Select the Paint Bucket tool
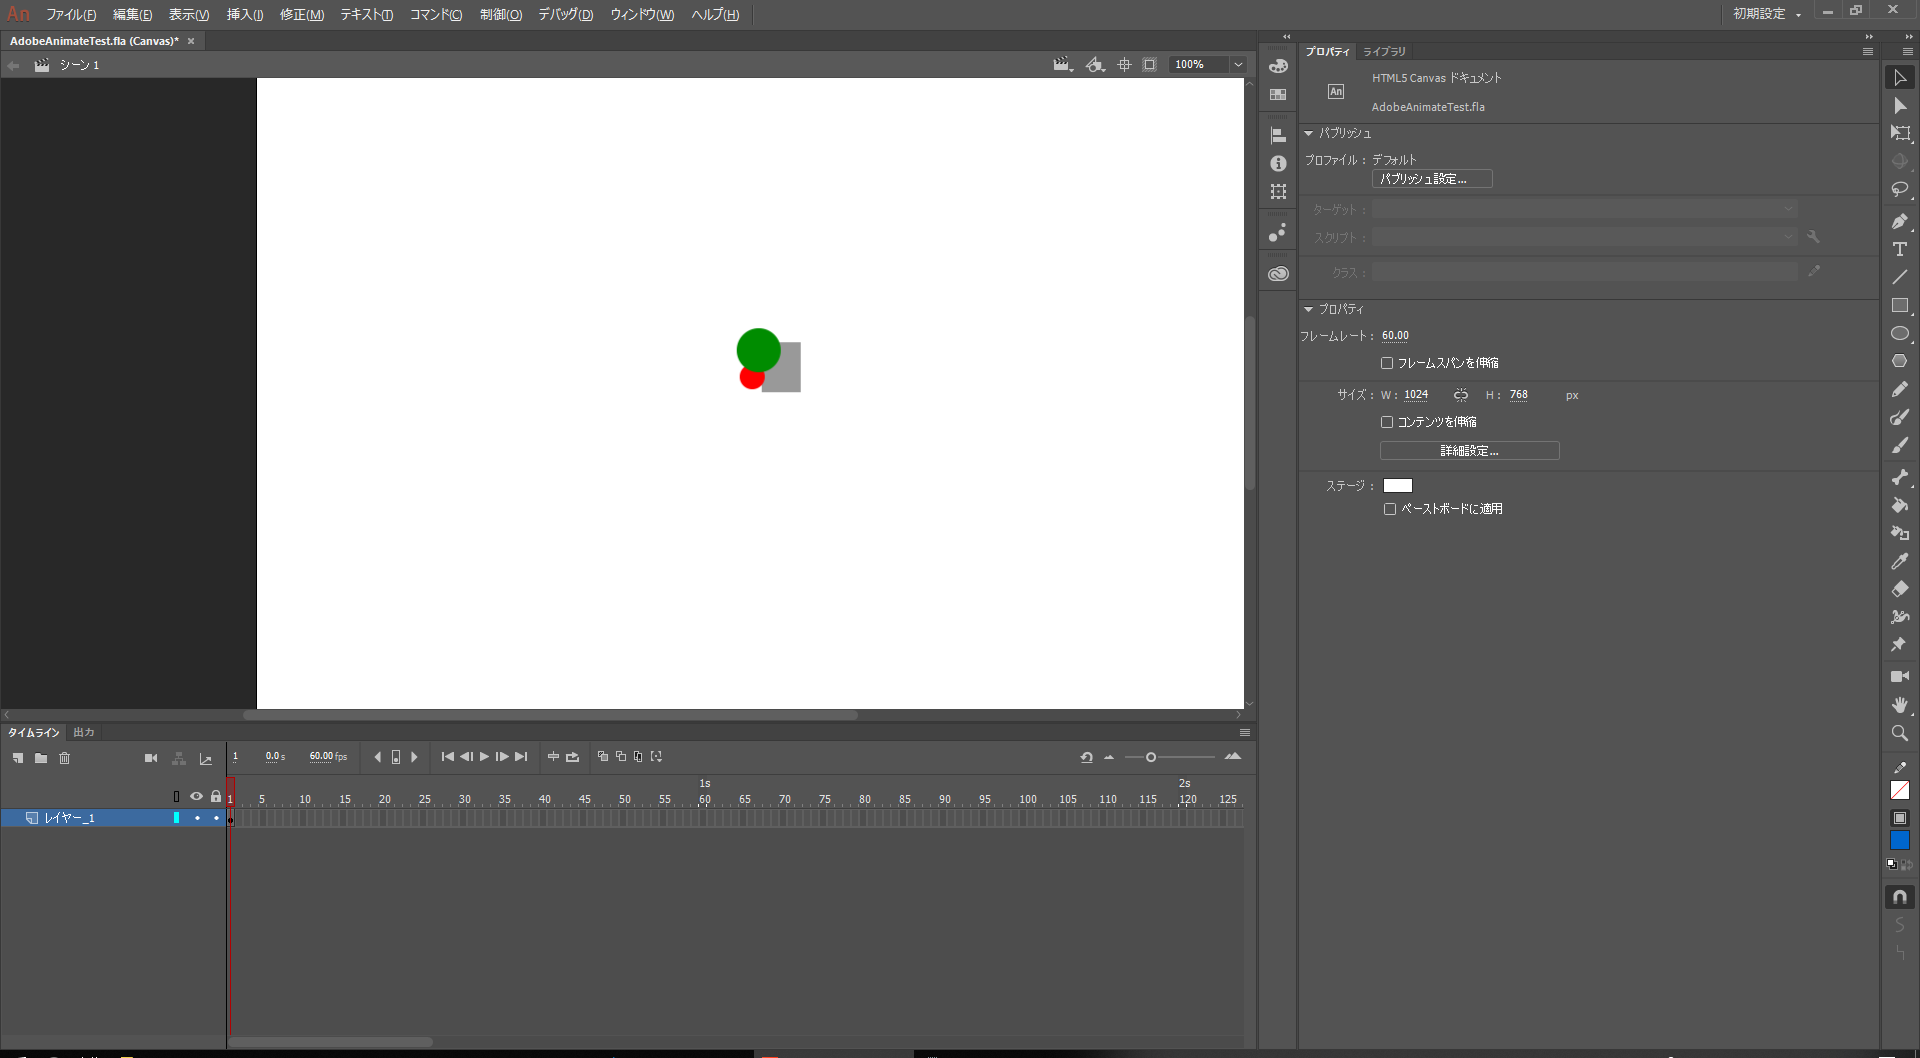This screenshot has width=1920, height=1058. point(1900,505)
